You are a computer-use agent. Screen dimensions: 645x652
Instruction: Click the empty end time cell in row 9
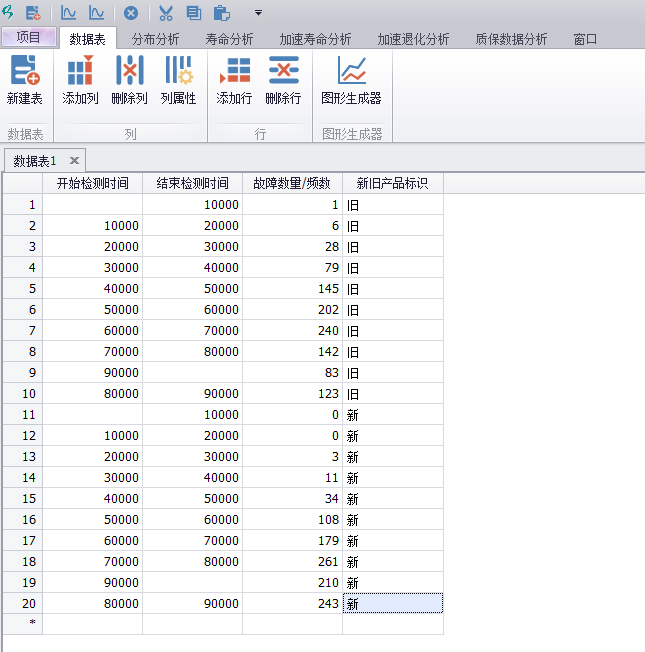[193, 373]
